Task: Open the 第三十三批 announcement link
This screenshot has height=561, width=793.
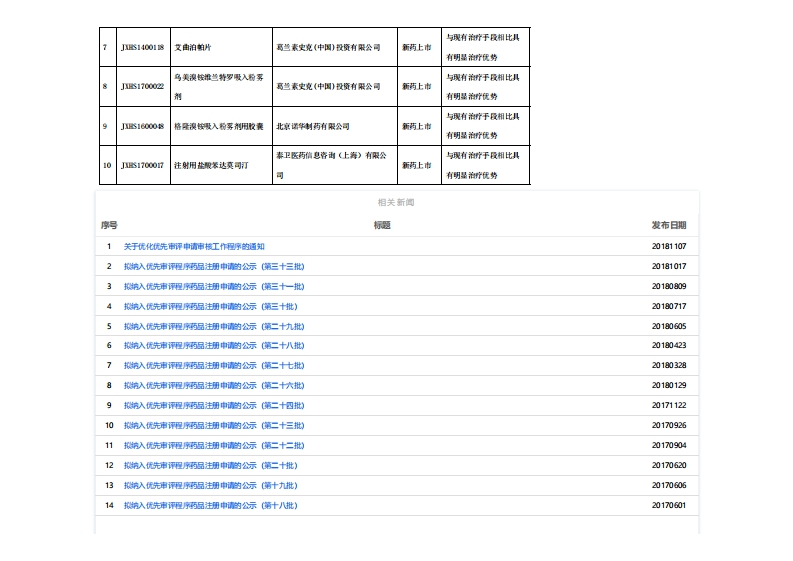Action: coord(214,266)
